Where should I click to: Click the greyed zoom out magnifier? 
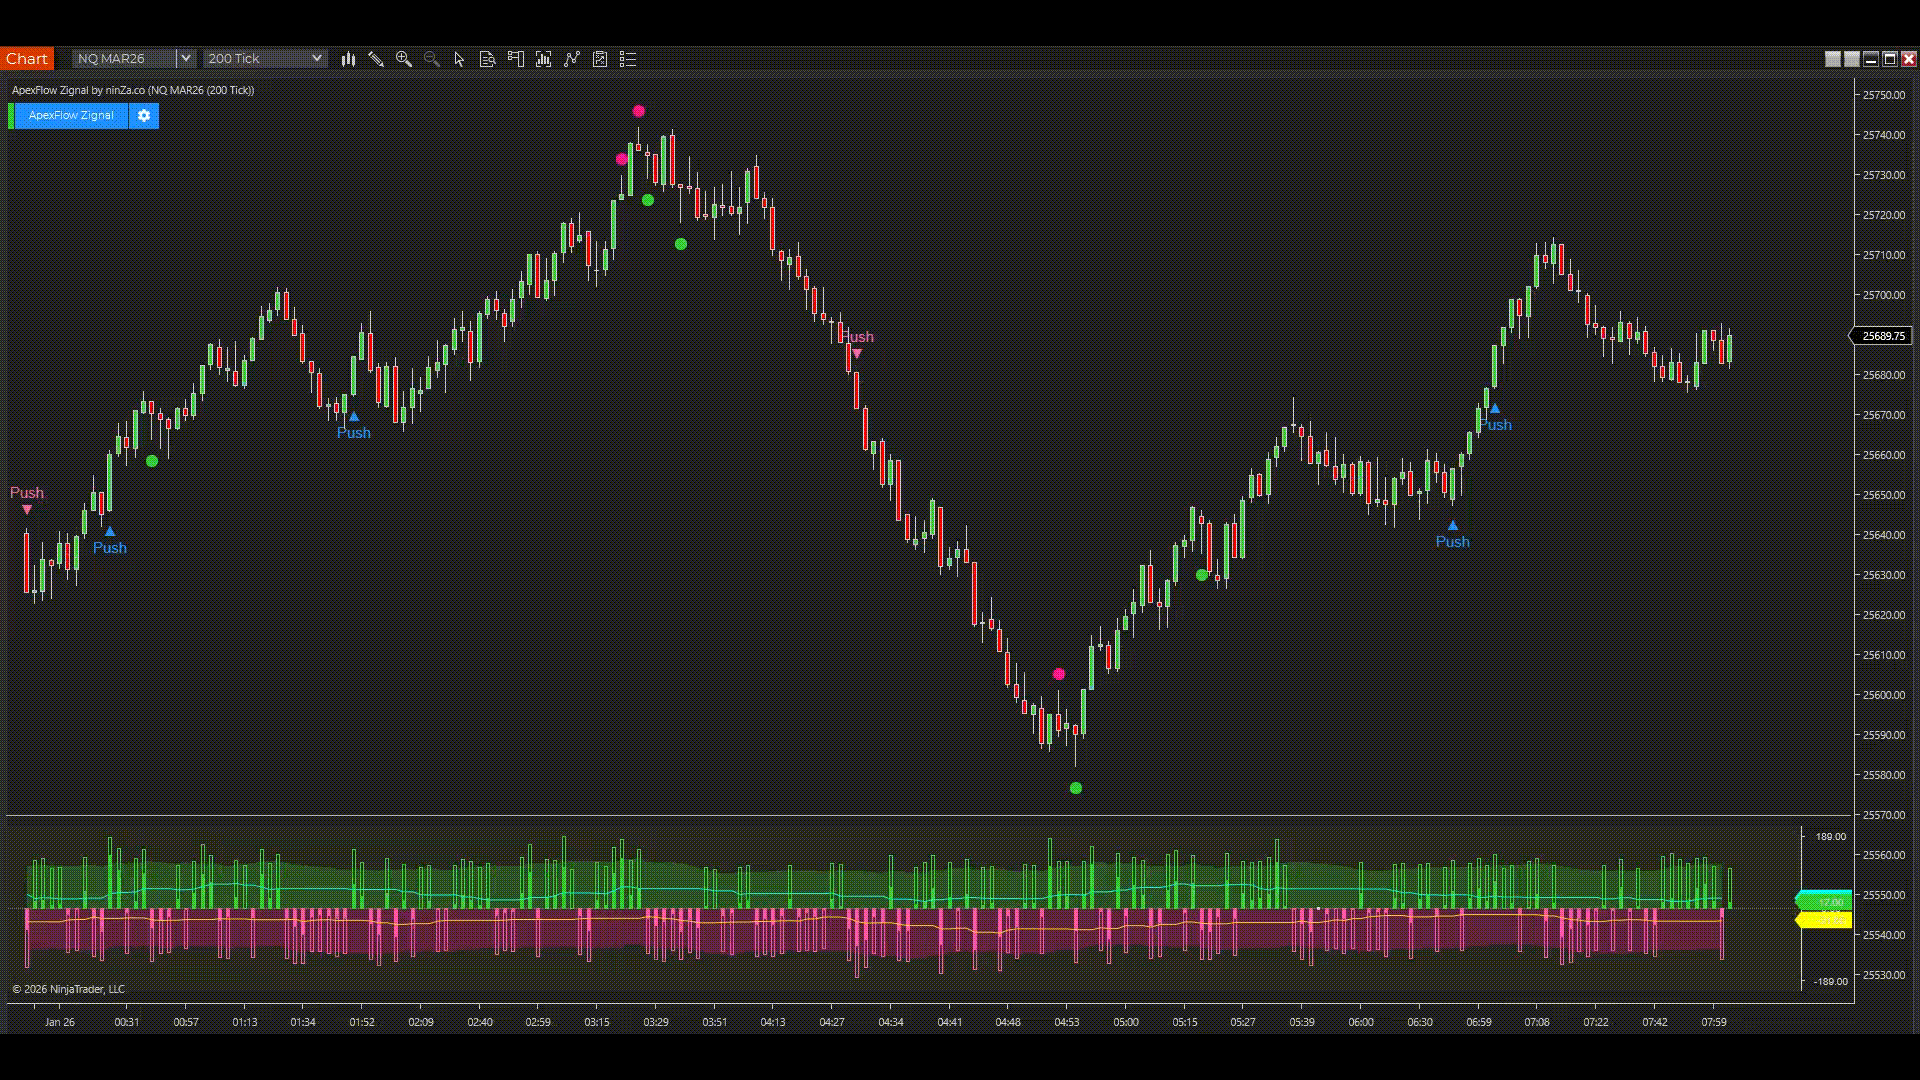click(x=432, y=59)
